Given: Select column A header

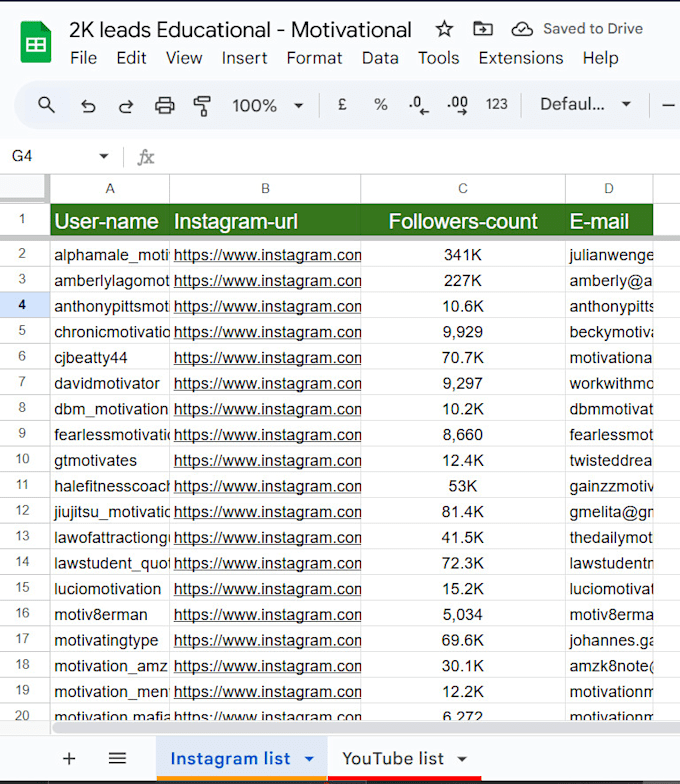Looking at the screenshot, I should pos(110,188).
